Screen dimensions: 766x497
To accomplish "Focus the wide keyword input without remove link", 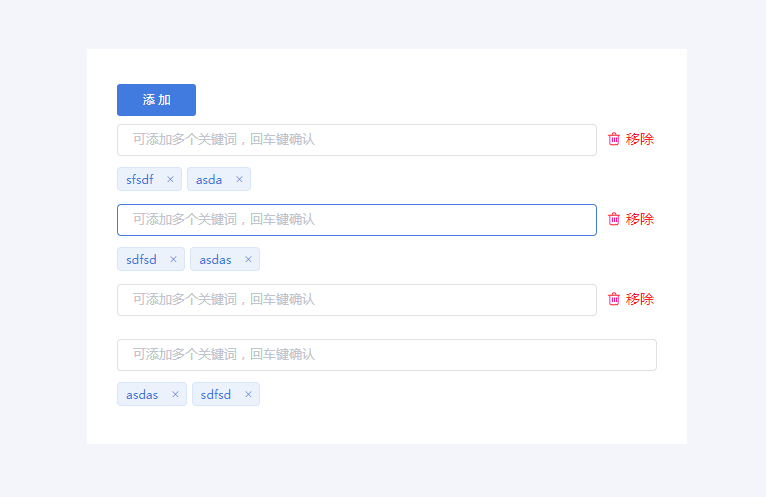I will click(387, 355).
